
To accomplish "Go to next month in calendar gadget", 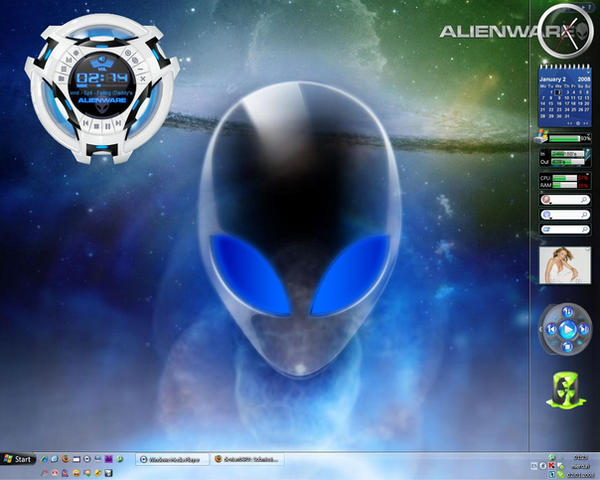I will pos(586,123).
